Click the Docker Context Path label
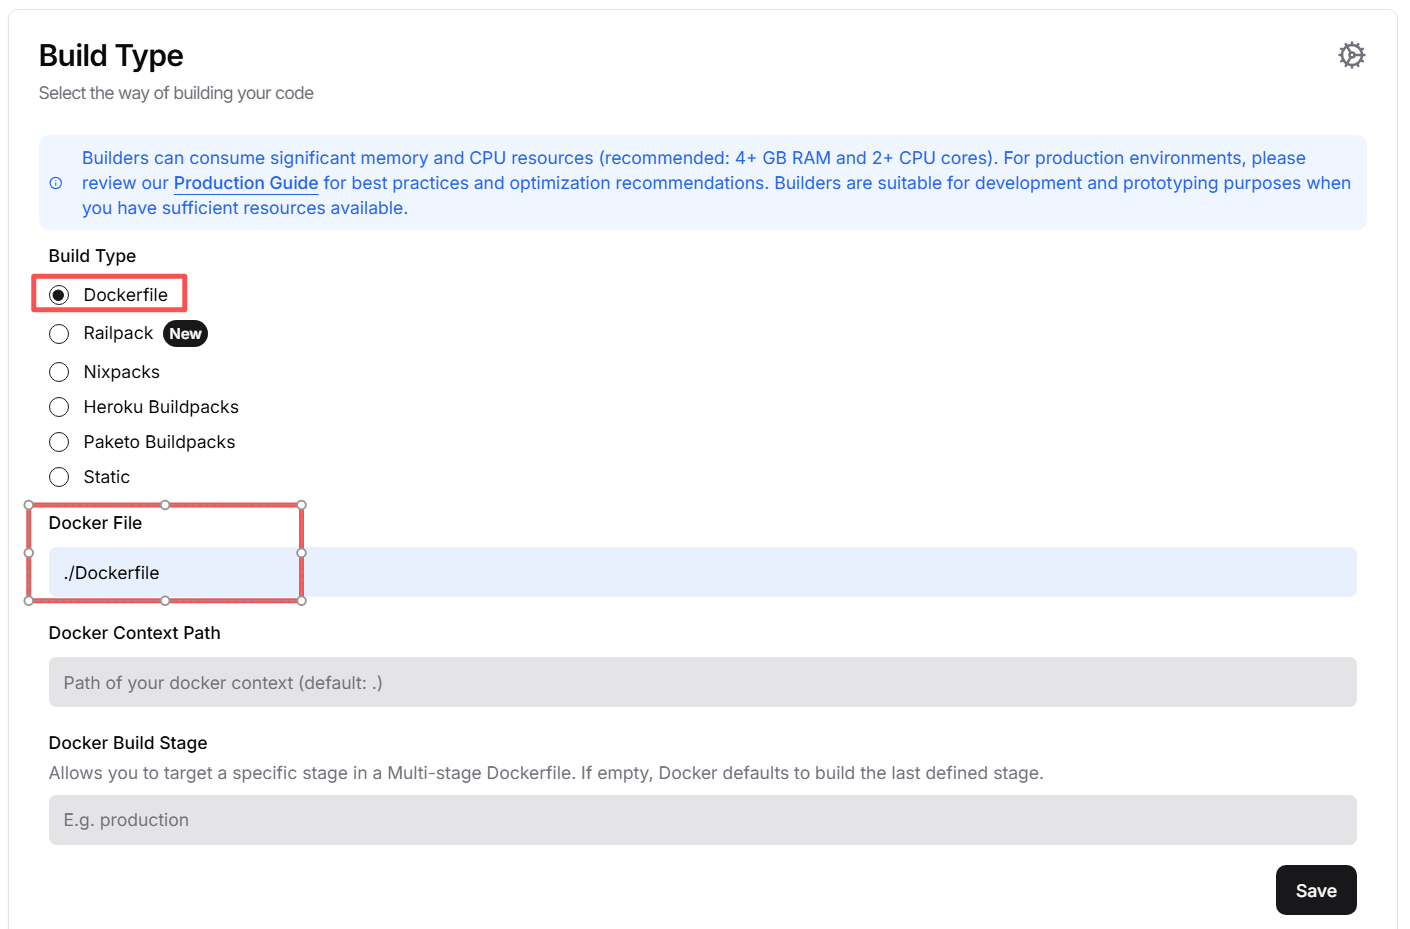The width and height of the screenshot is (1410, 929). 134,633
